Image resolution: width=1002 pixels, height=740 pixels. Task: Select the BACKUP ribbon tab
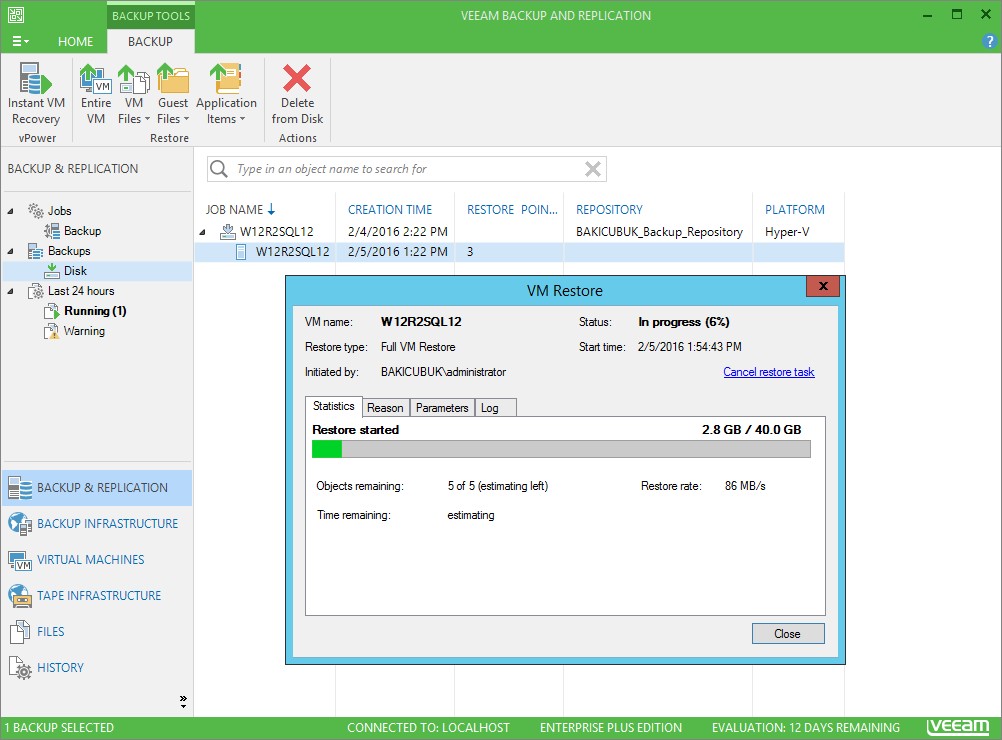click(x=150, y=42)
